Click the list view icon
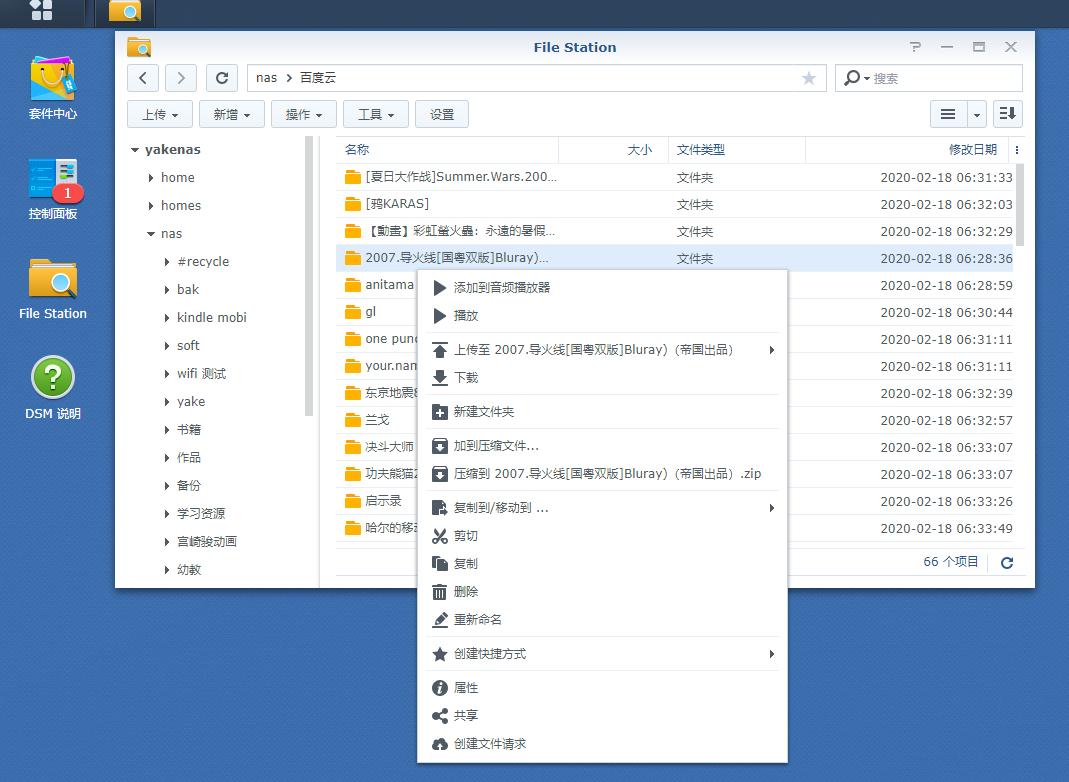The height and width of the screenshot is (782, 1069). tap(947, 113)
